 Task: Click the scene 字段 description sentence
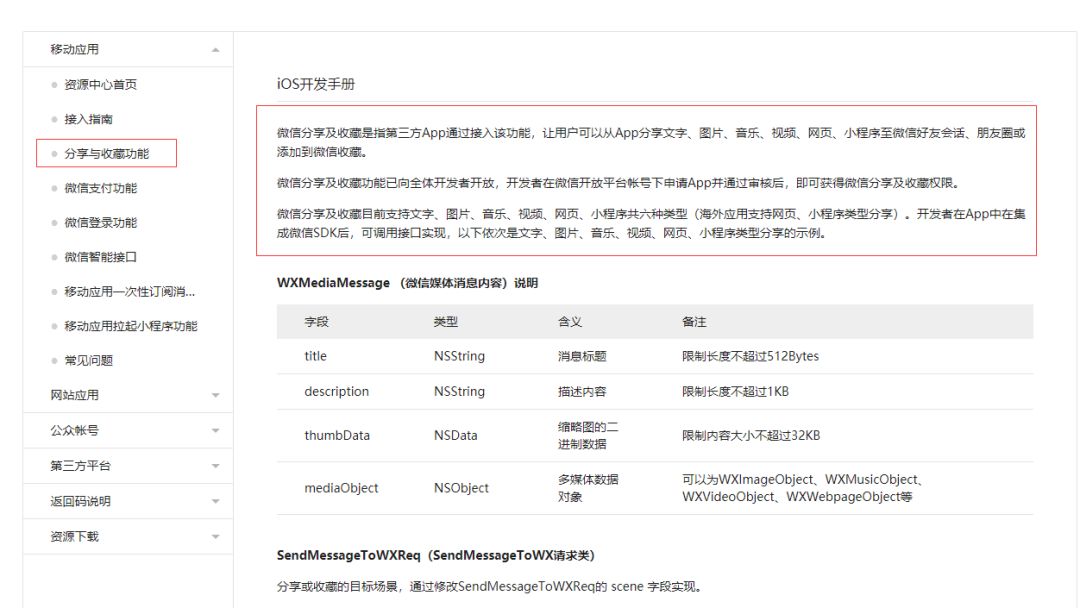(x=491, y=587)
